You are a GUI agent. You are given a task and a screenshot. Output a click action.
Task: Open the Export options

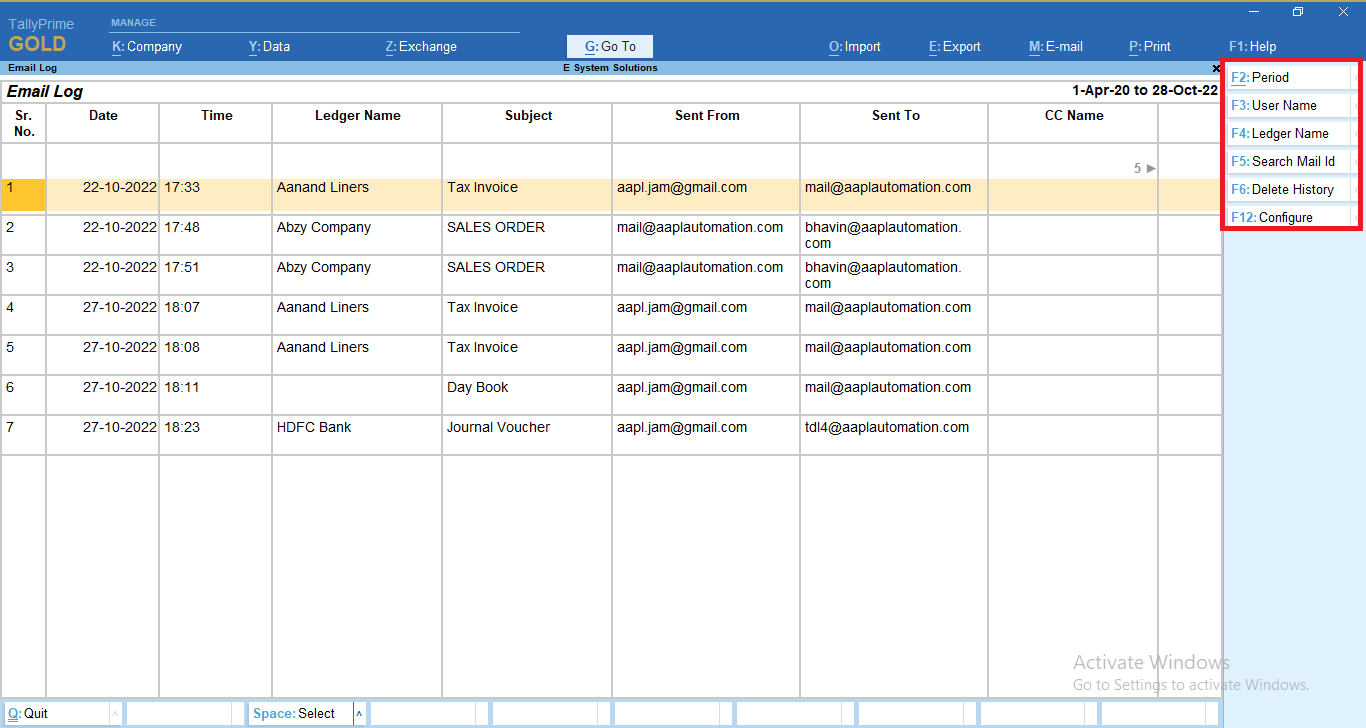point(954,46)
